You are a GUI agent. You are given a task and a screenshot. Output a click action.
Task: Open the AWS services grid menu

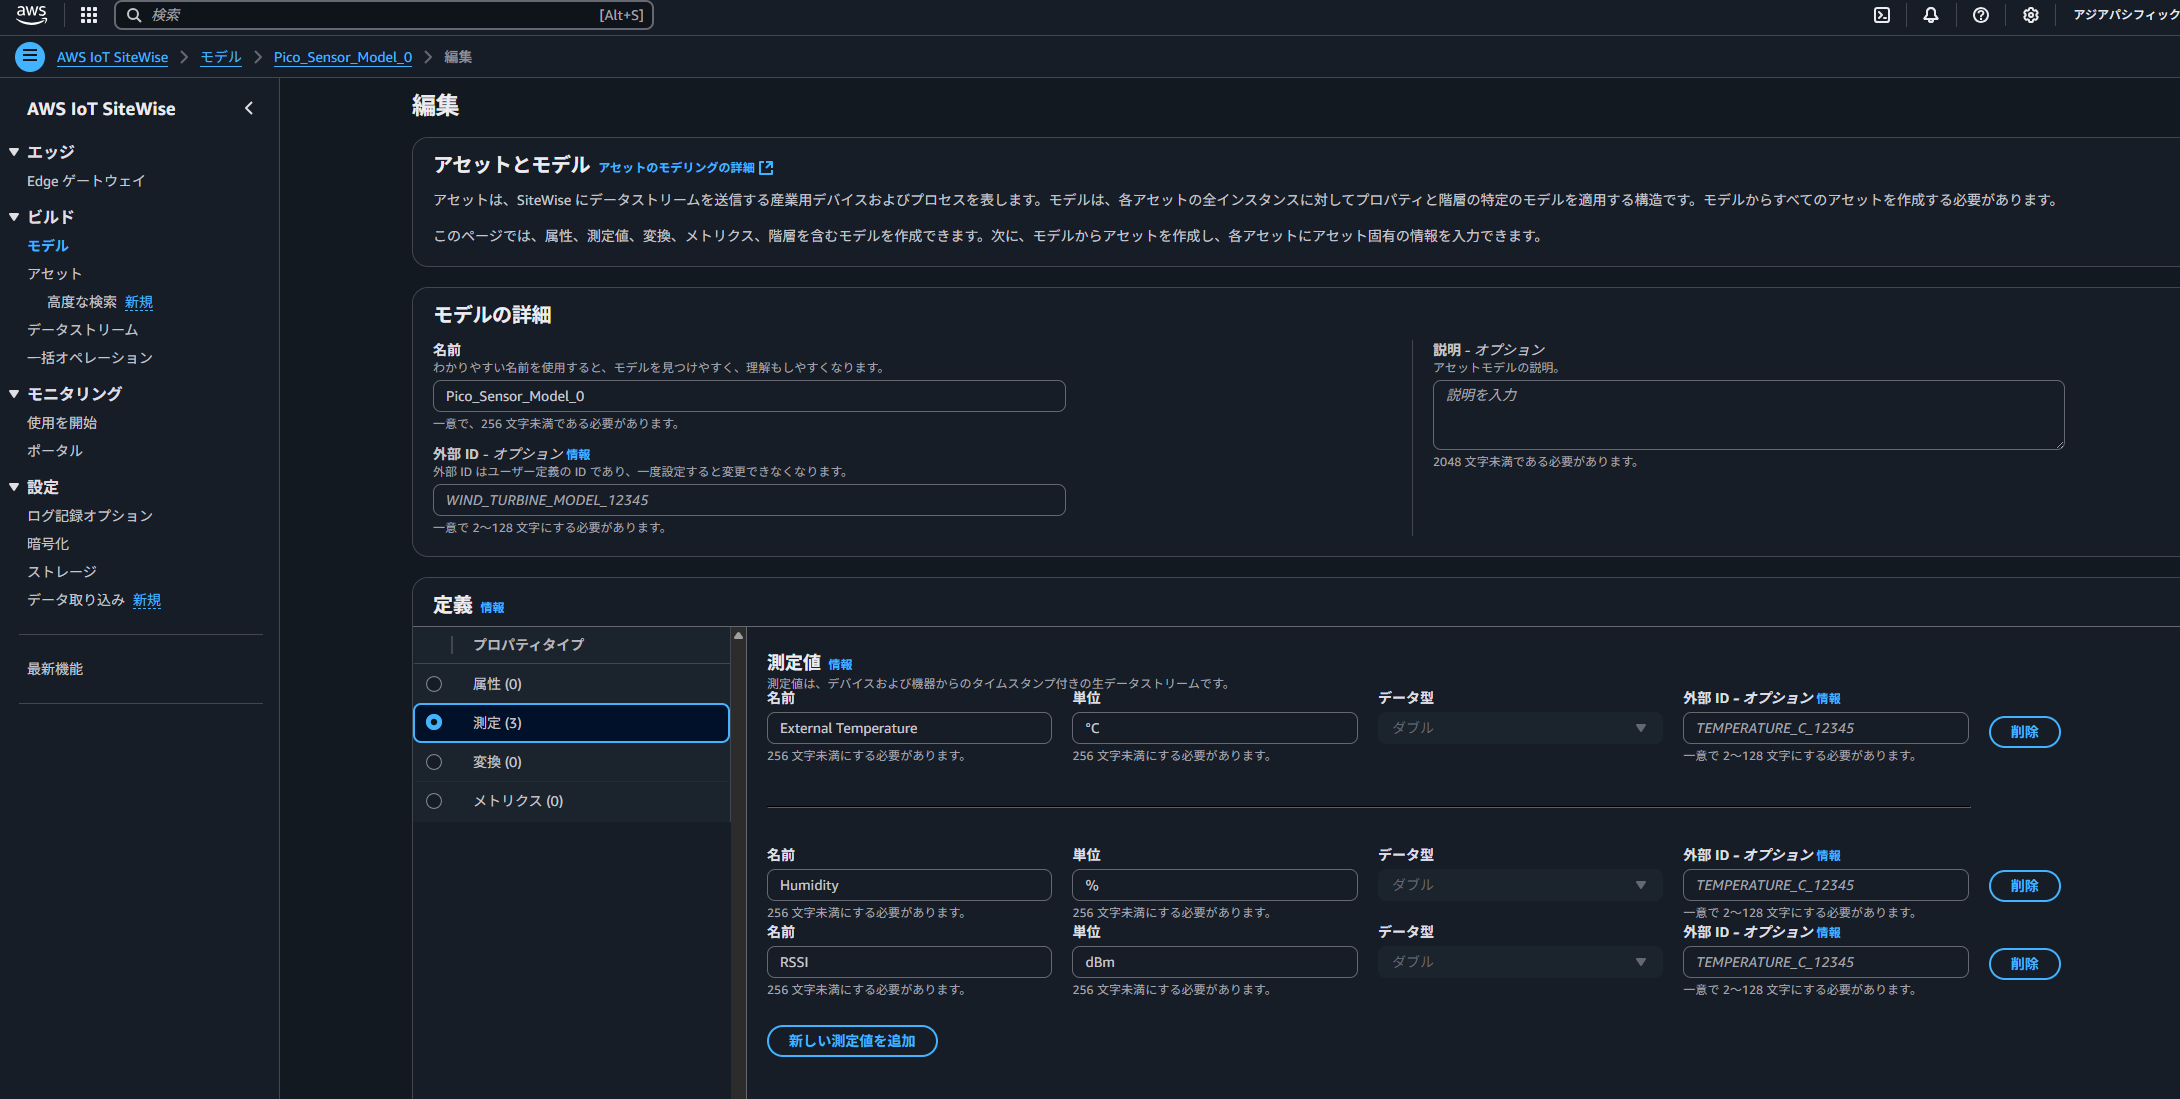click(89, 15)
